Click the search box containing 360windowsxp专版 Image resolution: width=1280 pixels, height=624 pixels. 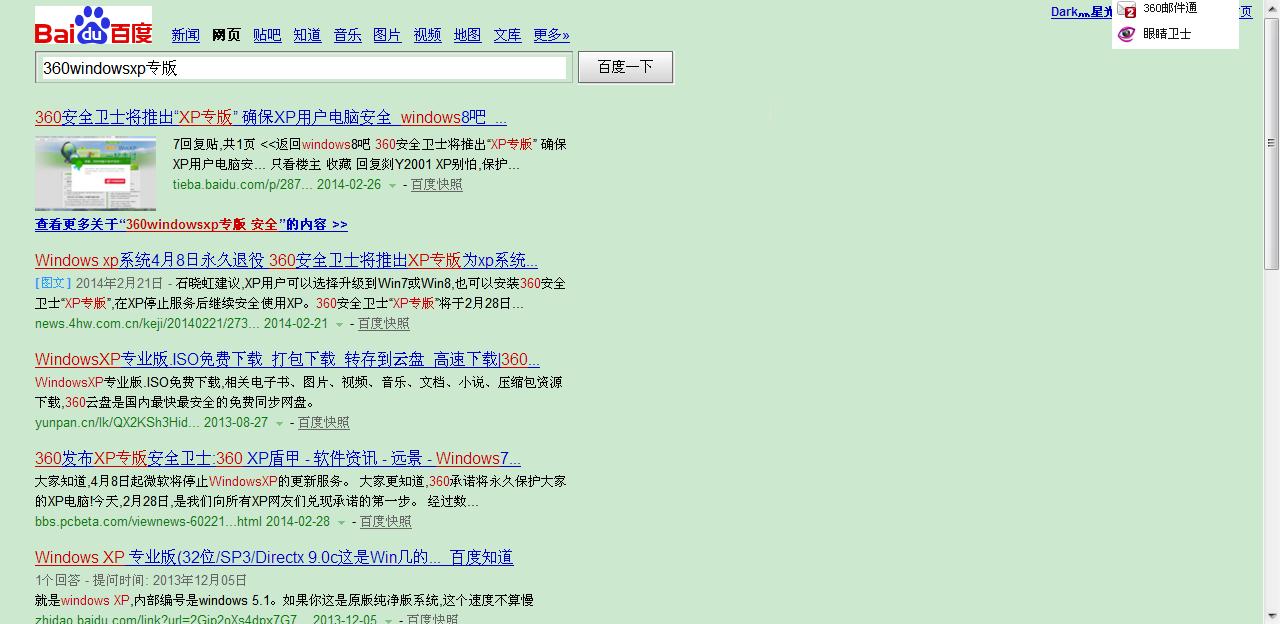coord(304,68)
